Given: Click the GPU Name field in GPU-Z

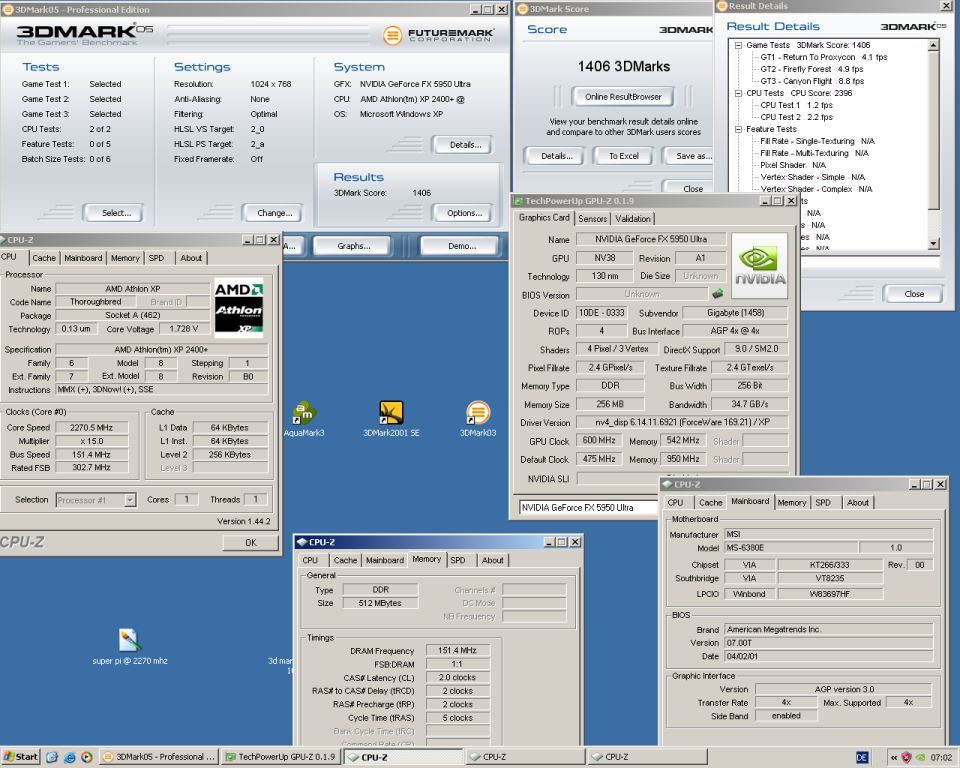Looking at the screenshot, I should (651, 239).
